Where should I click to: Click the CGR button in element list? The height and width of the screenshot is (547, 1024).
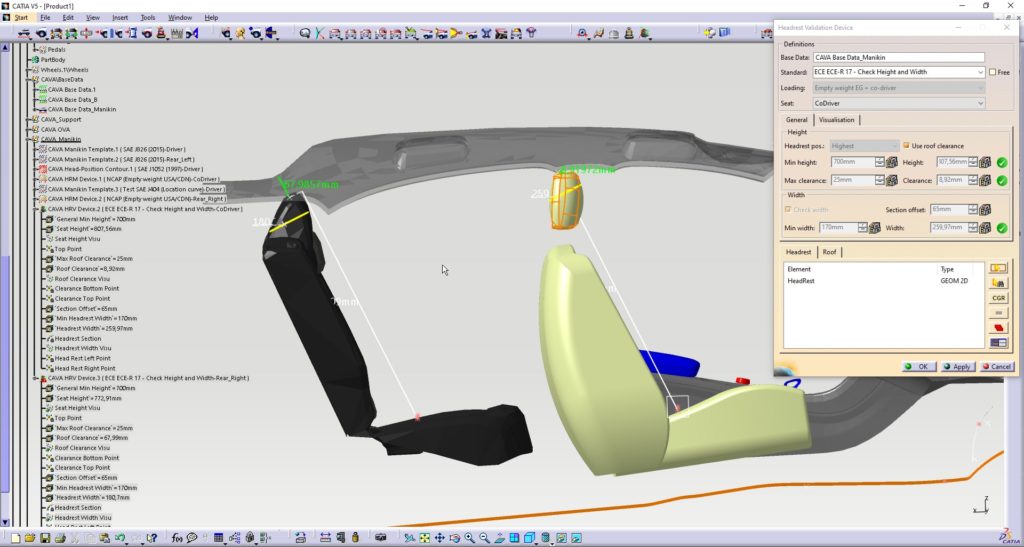coord(999,298)
